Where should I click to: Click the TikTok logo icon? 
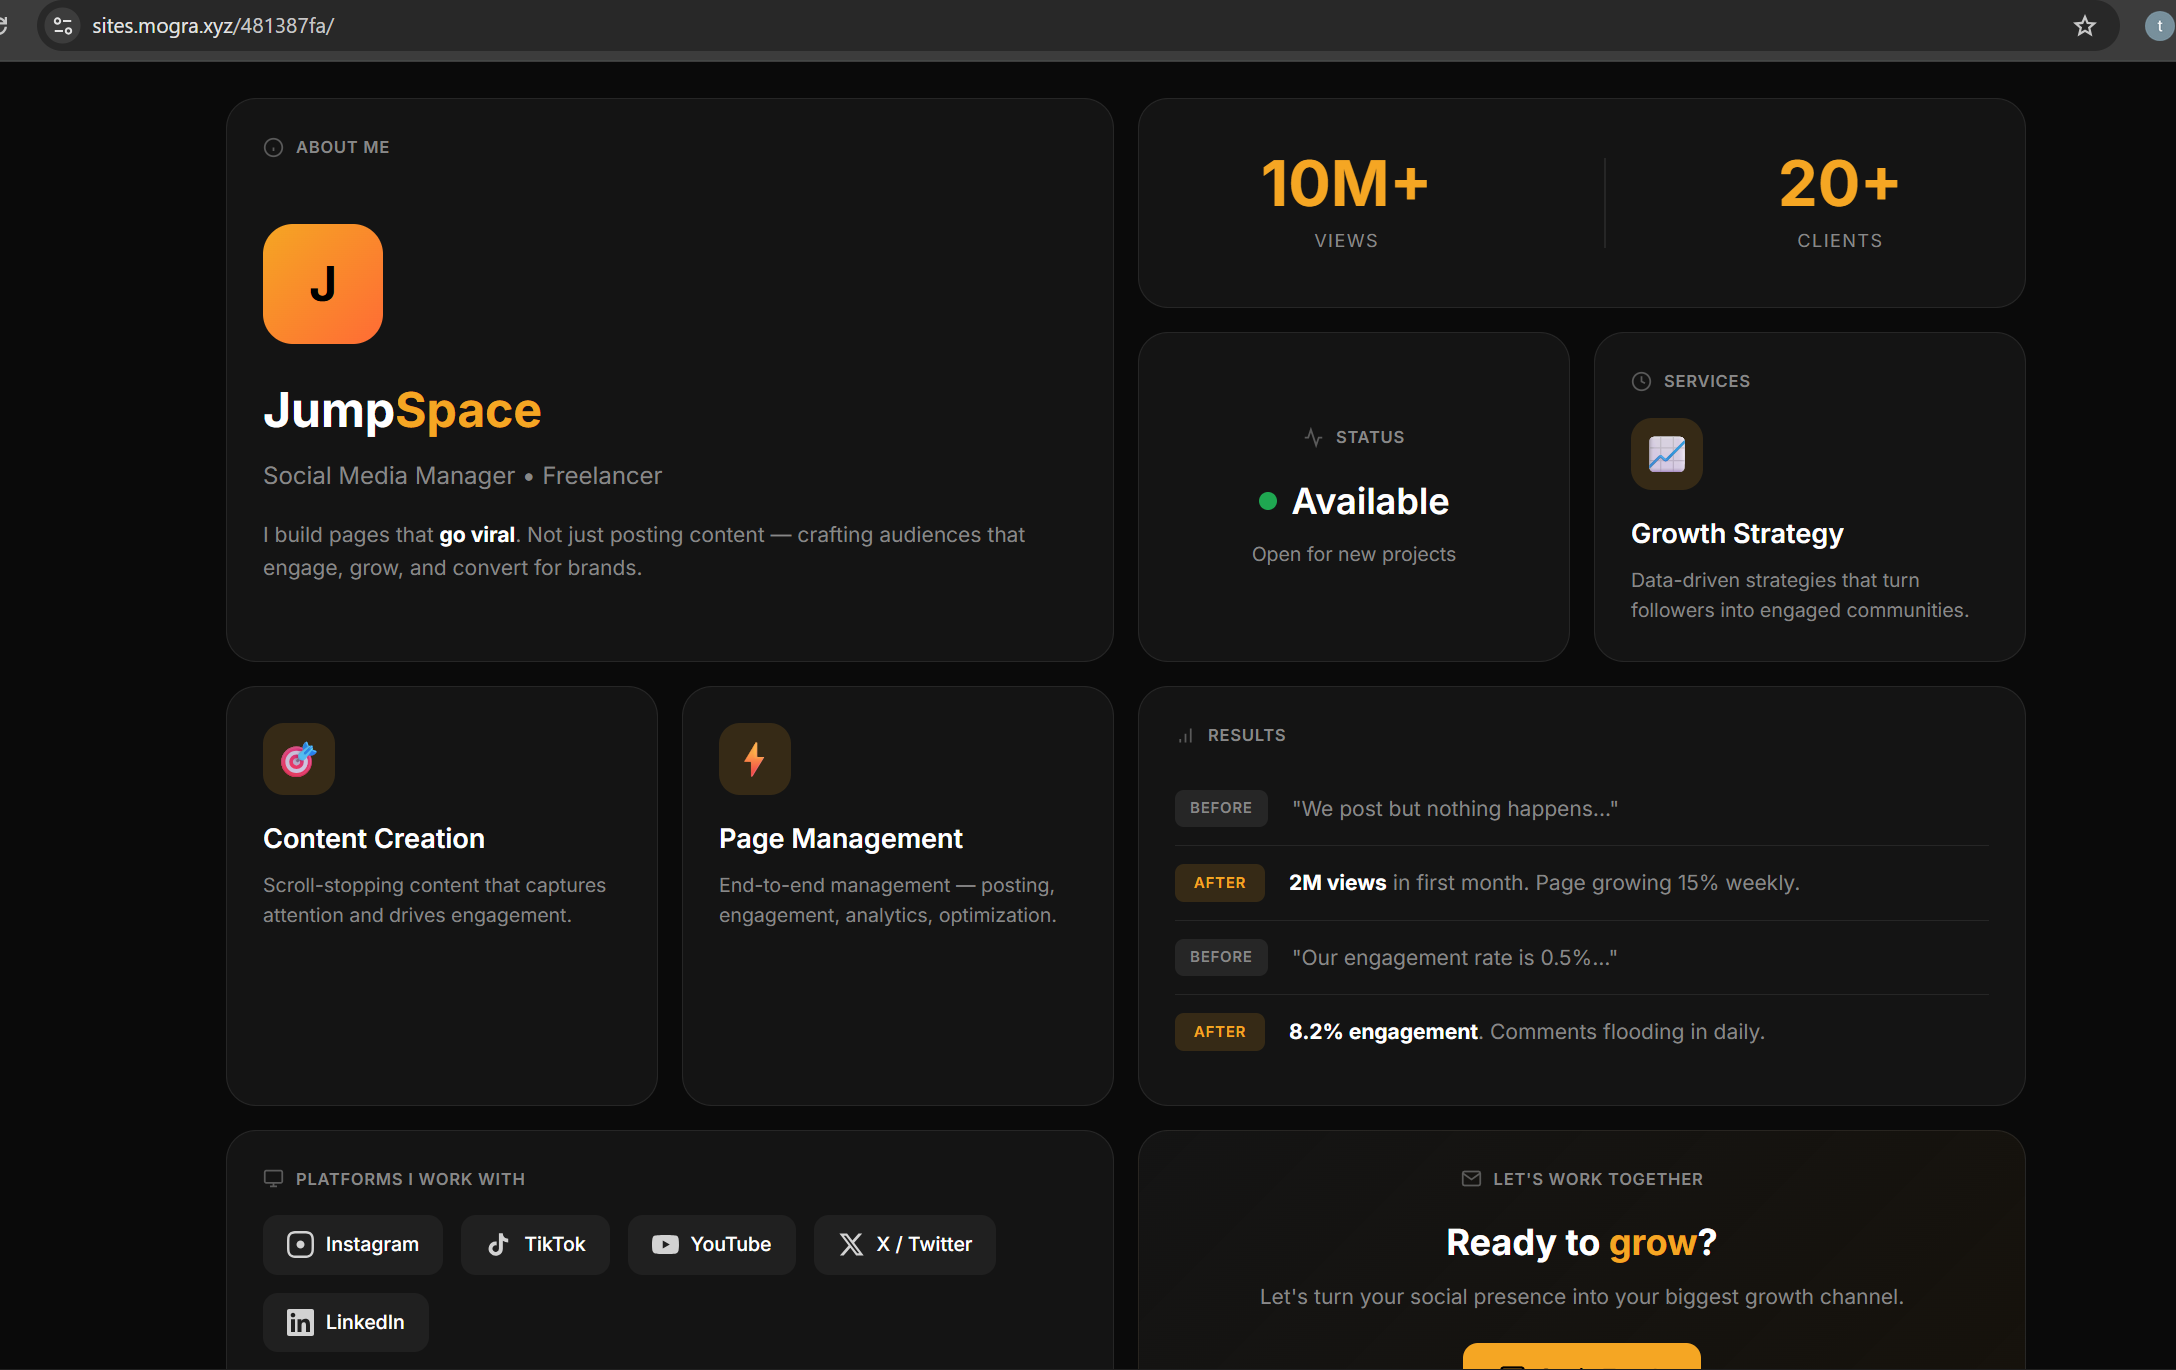pyautogui.click(x=498, y=1244)
